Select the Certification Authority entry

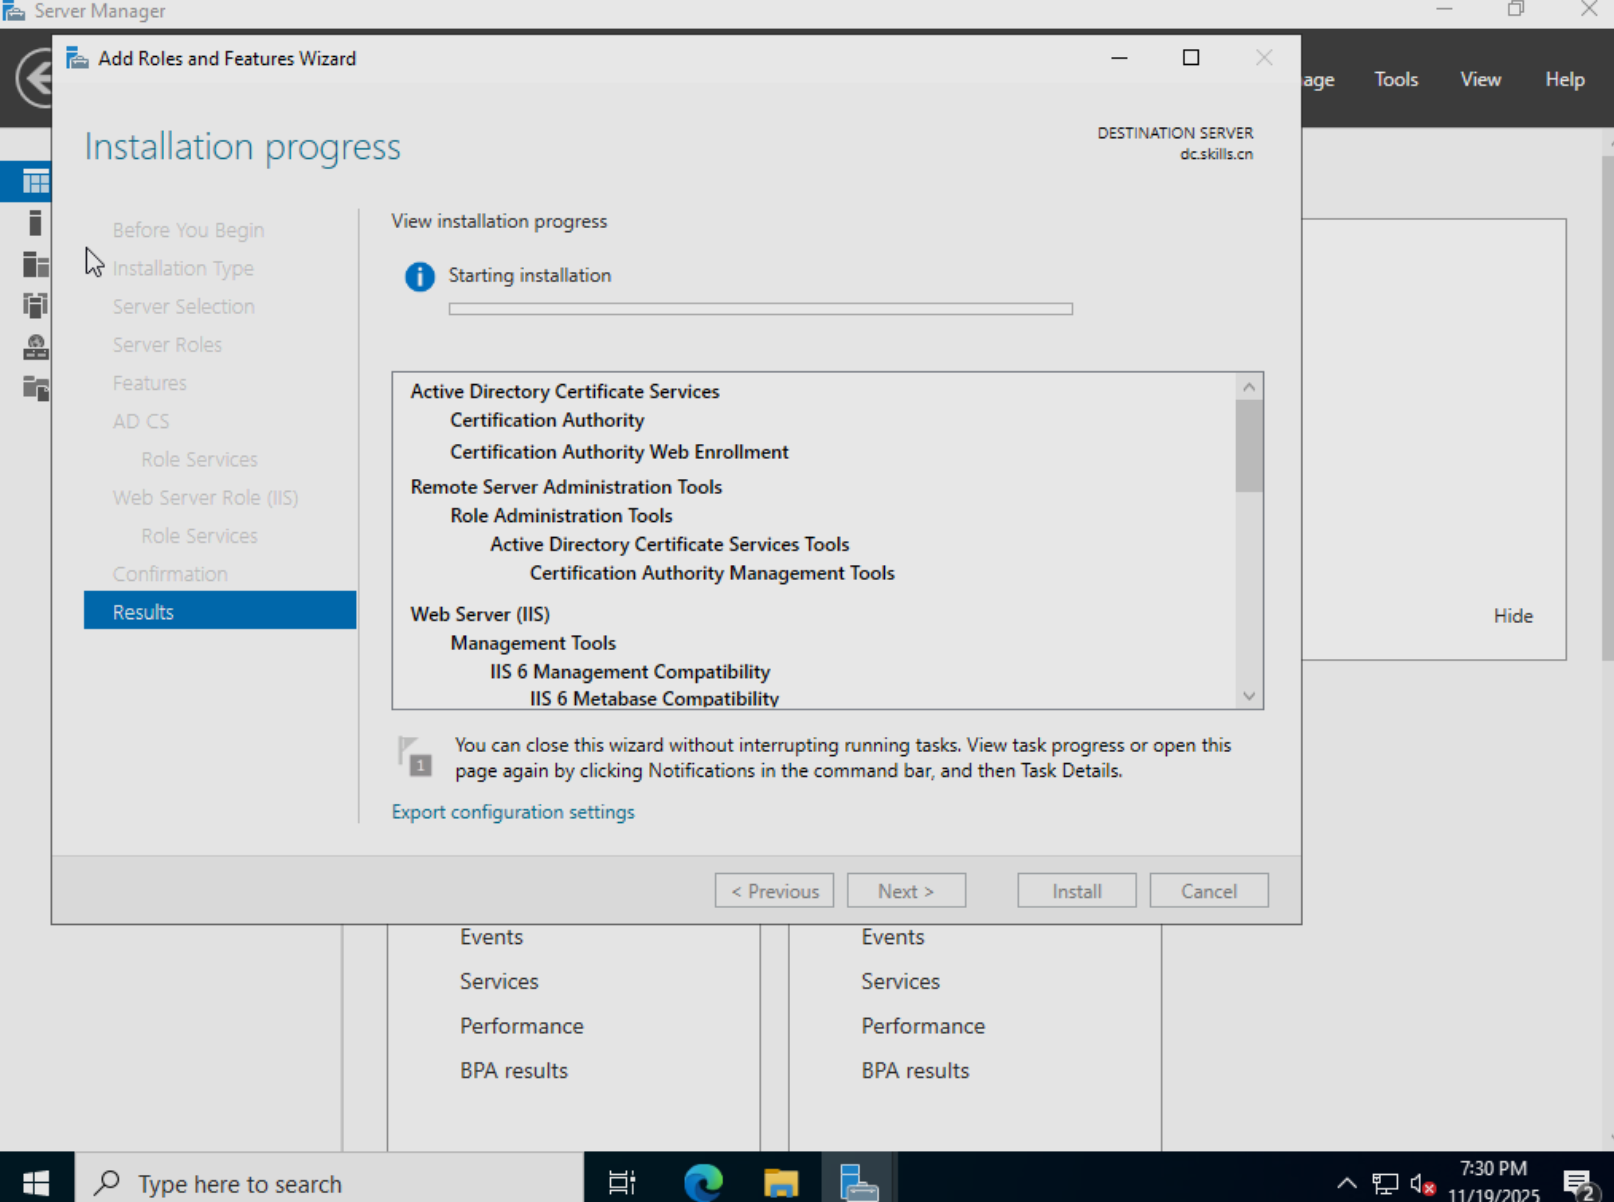point(547,420)
